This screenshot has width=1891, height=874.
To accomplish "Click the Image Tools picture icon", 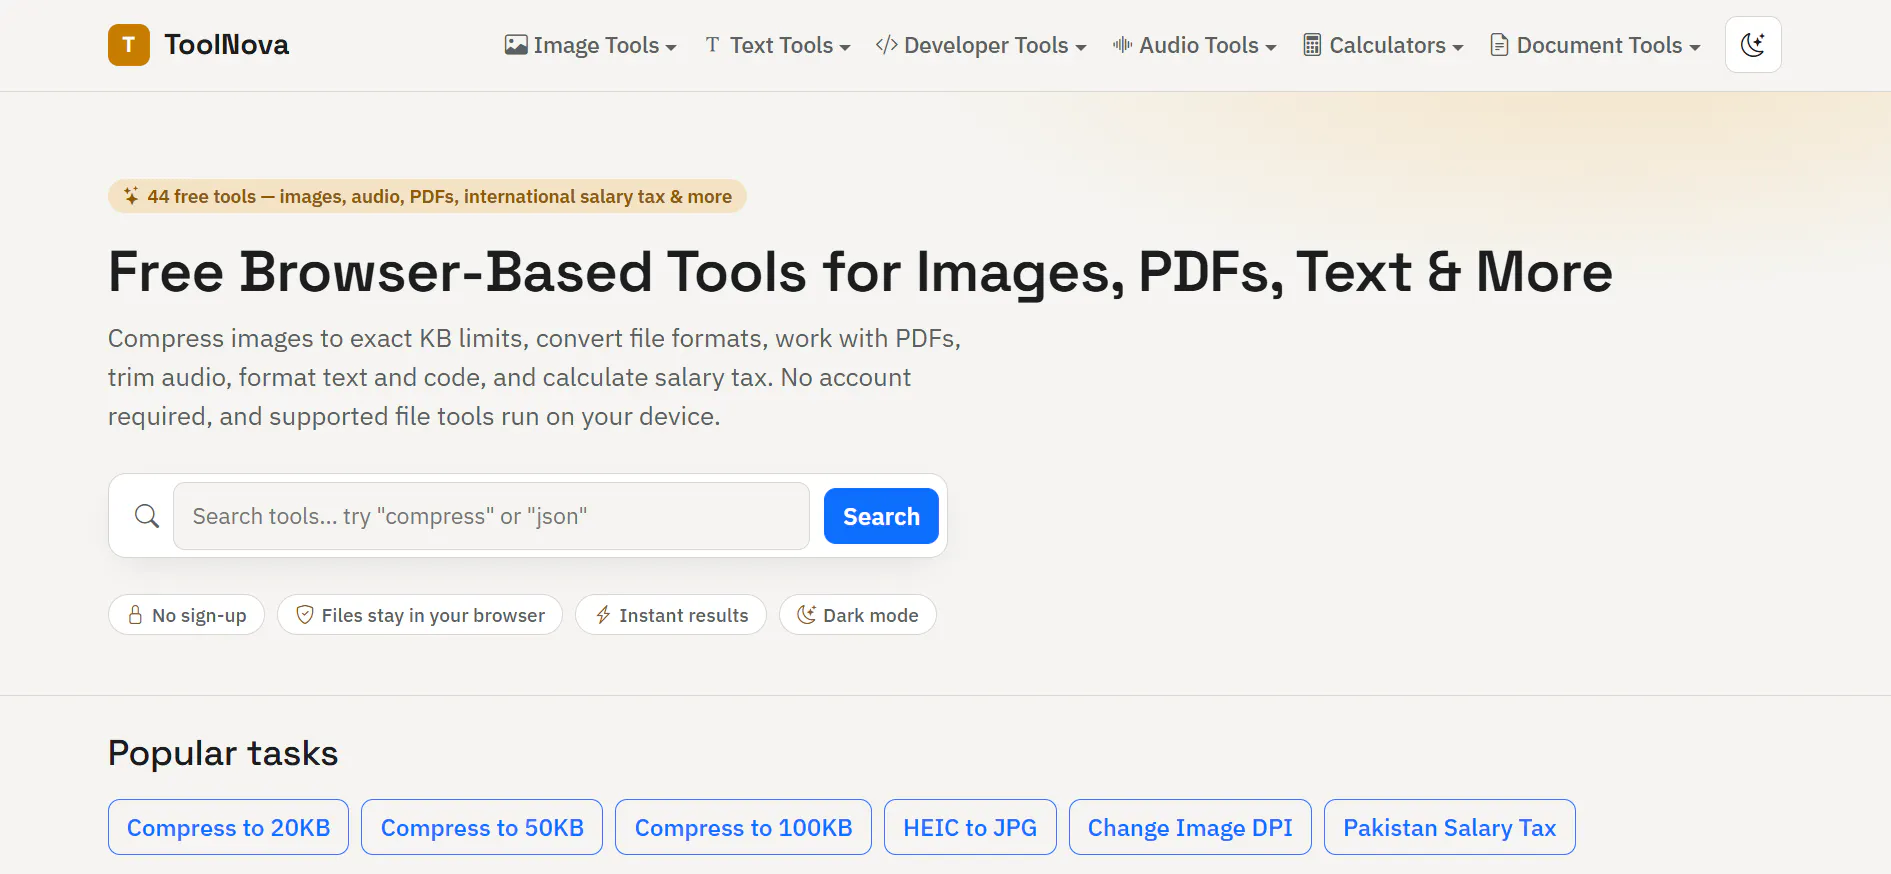I will (516, 45).
